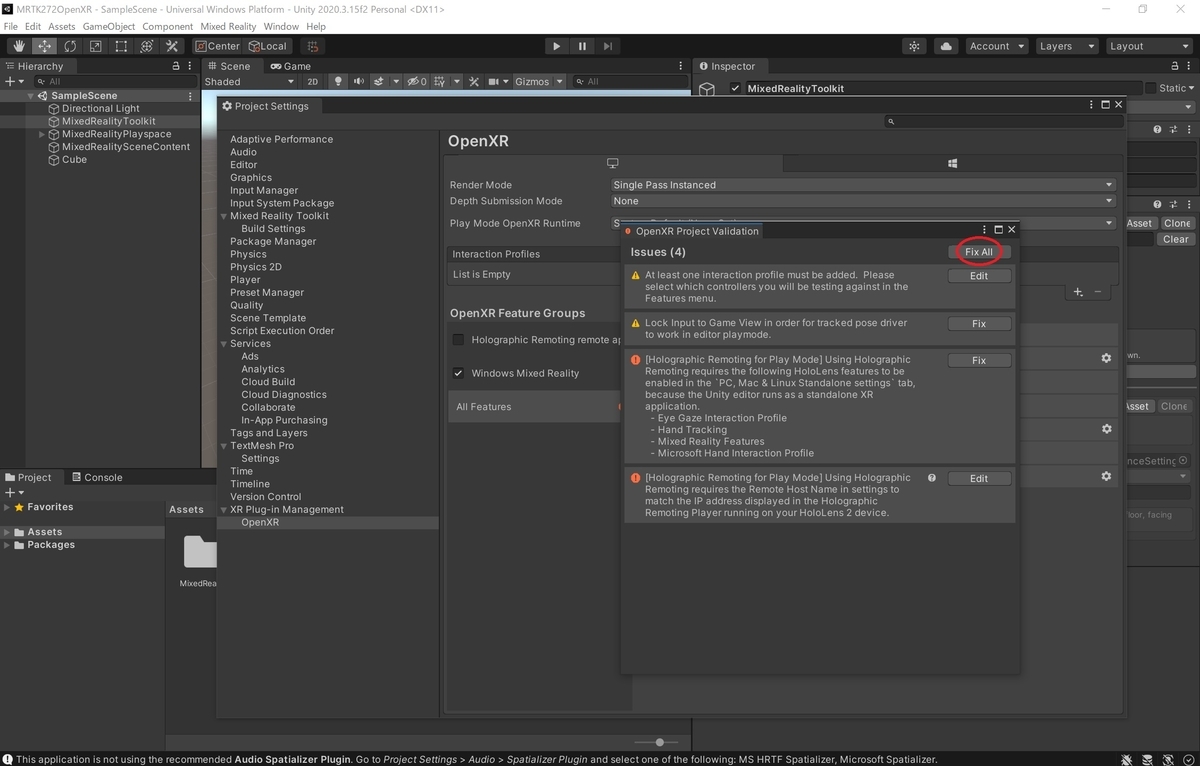Image resolution: width=1200 pixels, height=766 pixels.
Task: Lock the Hierarchy panel
Action: click(x=177, y=66)
